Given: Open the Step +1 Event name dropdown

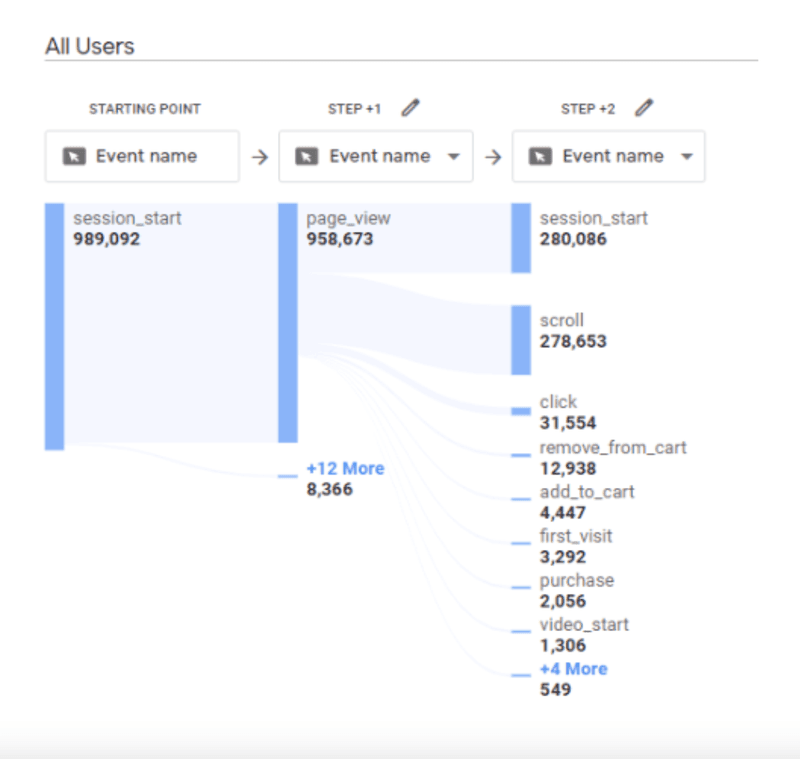Looking at the screenshot, I should pos(452,156).
